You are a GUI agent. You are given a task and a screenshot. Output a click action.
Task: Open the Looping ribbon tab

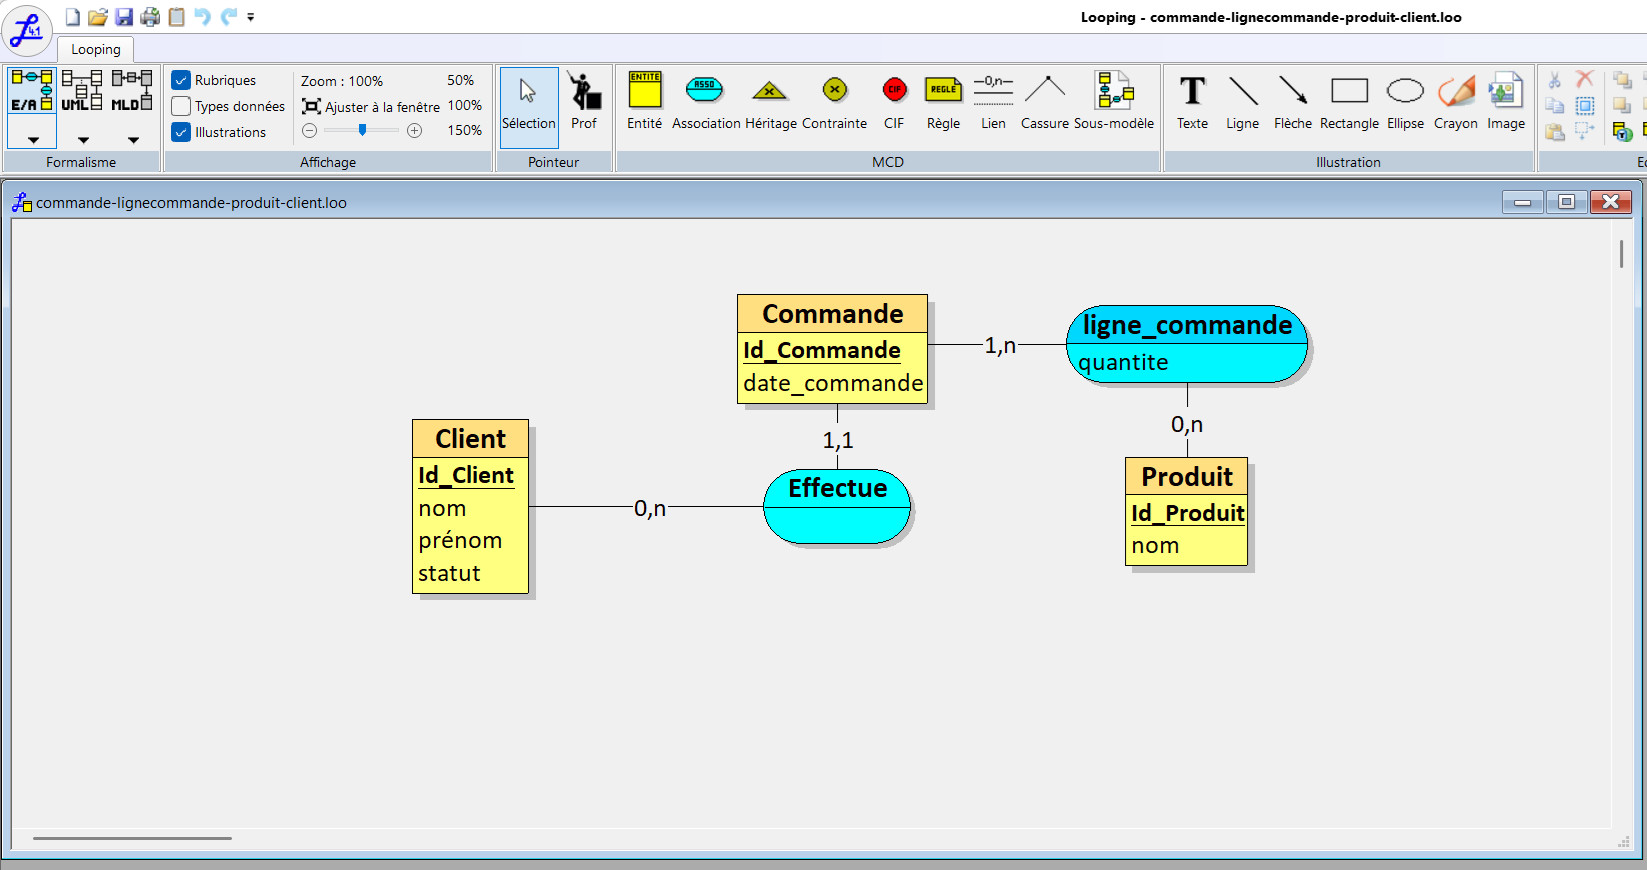pyautogui.click(x=96, y=49)
